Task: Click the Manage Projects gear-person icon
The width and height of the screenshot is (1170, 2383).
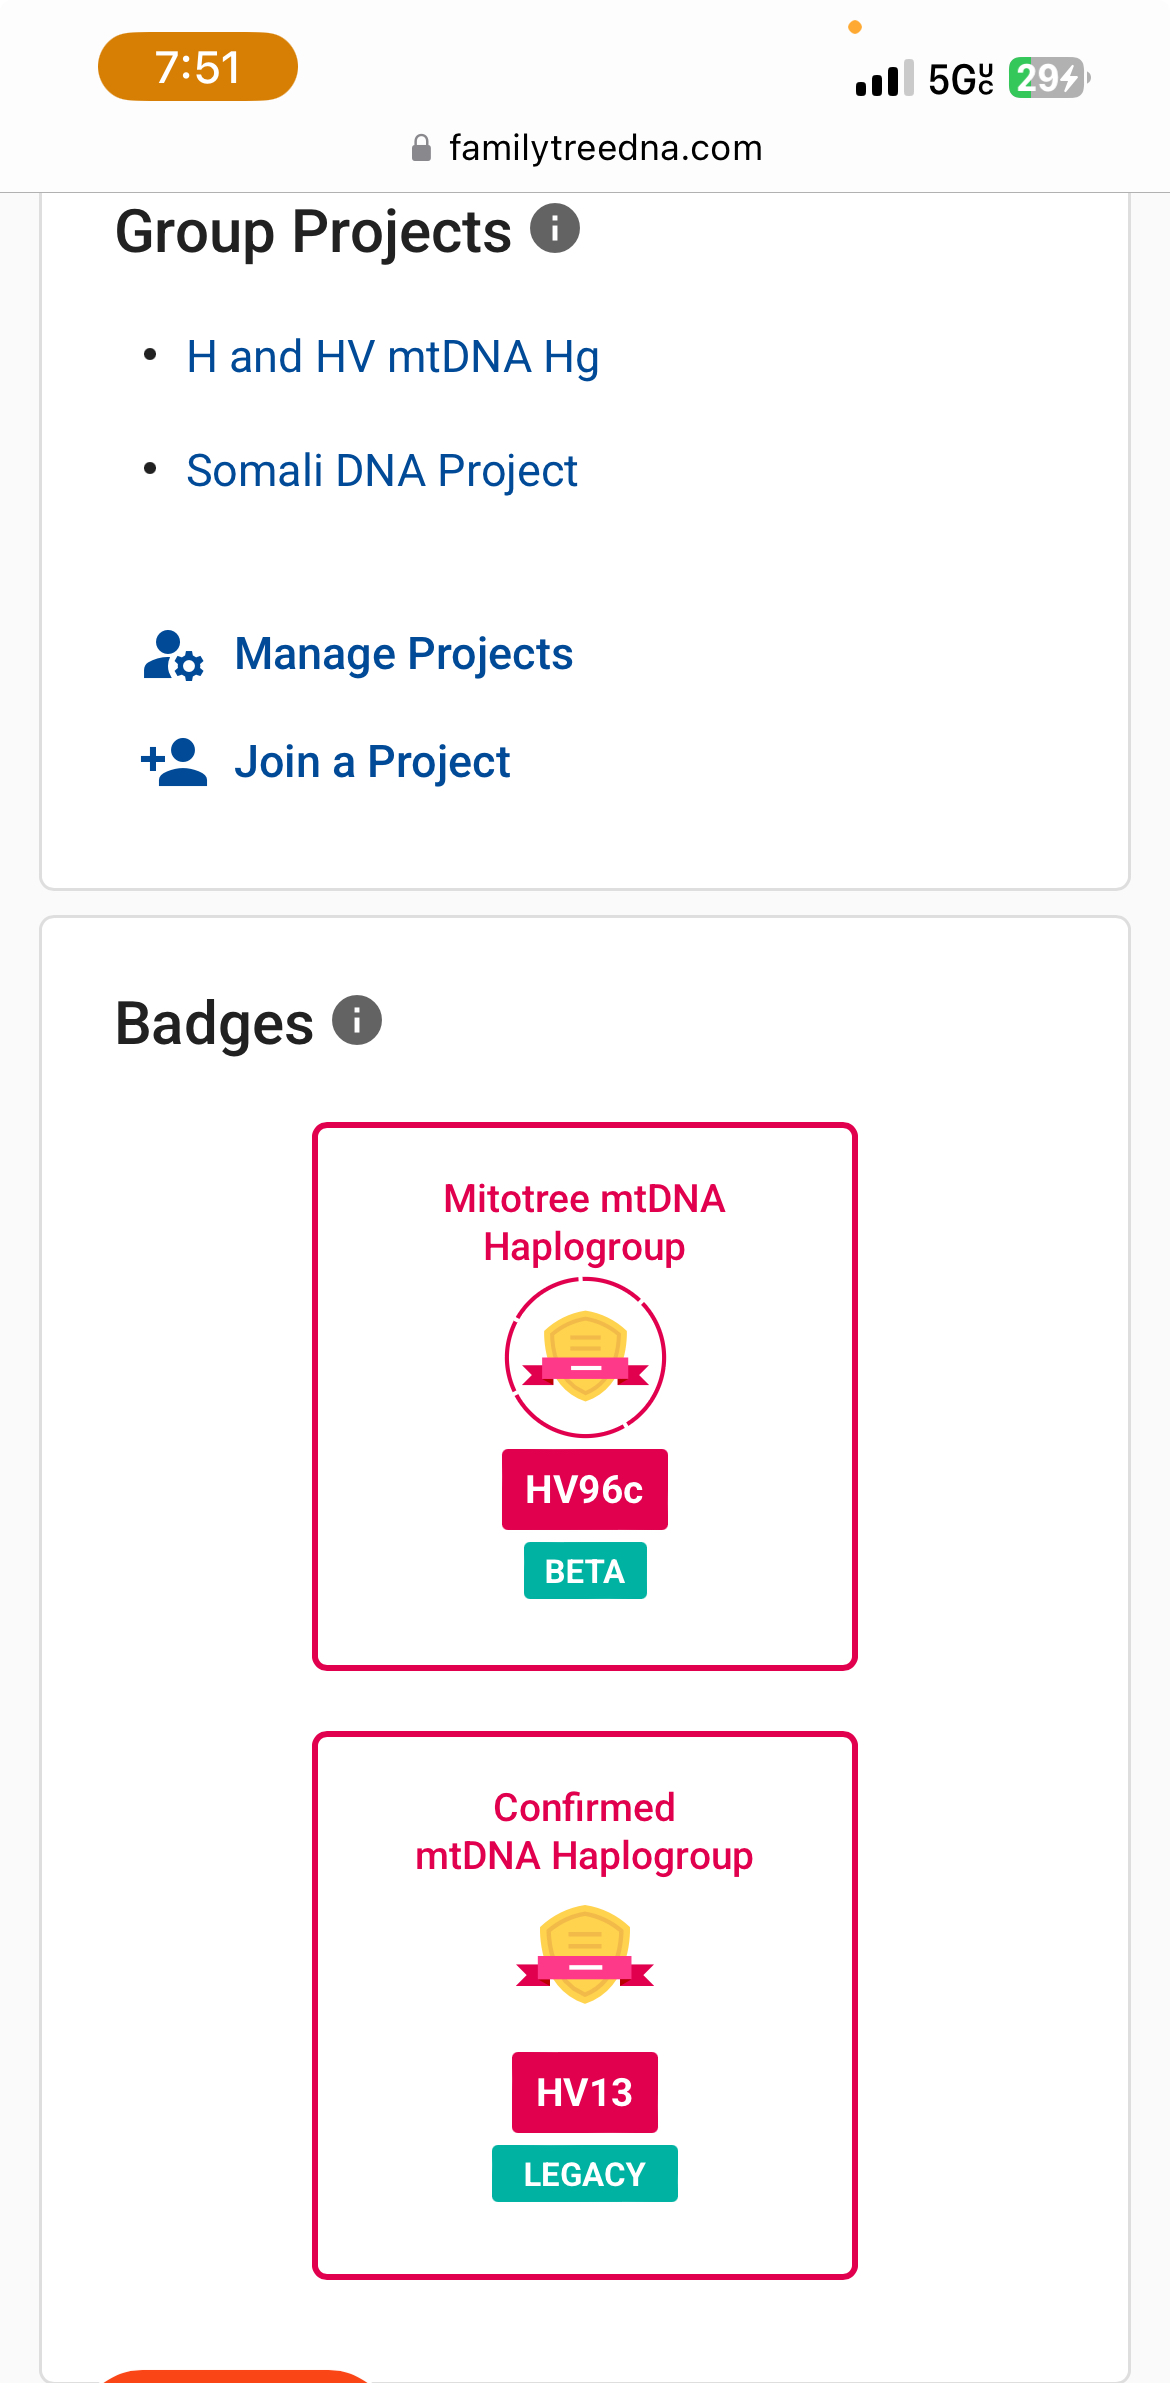Action: [174, 655]
